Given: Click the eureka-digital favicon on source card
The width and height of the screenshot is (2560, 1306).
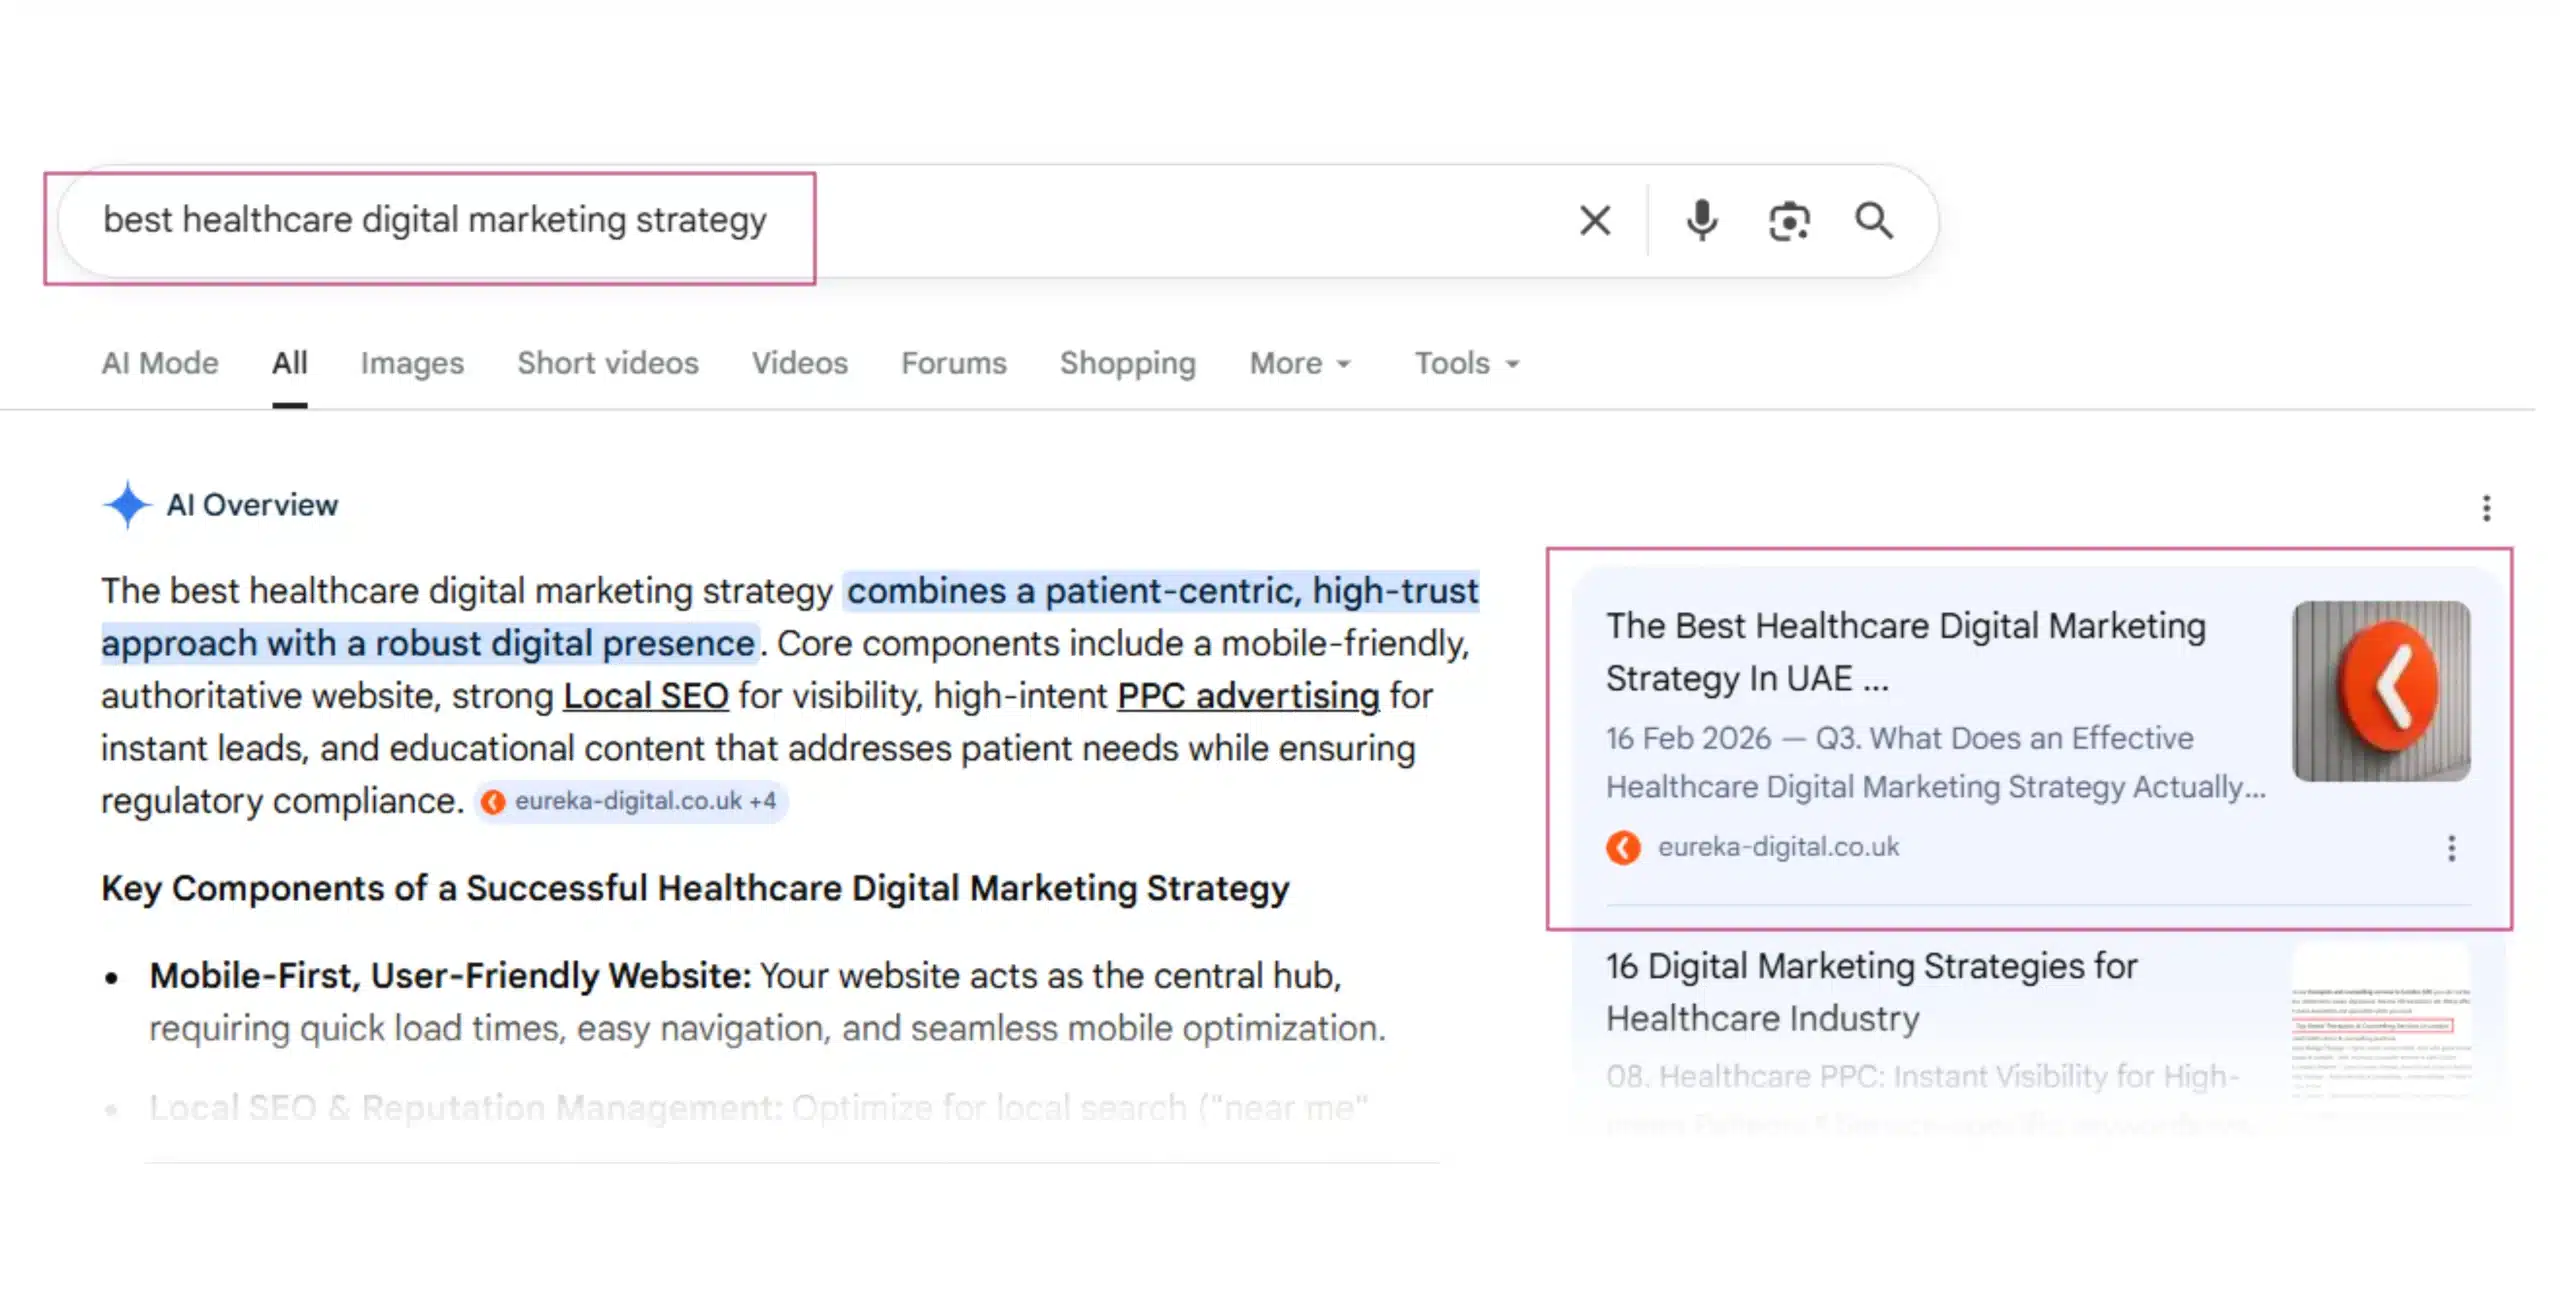Looking at the screenshot, I should 1623,847.
